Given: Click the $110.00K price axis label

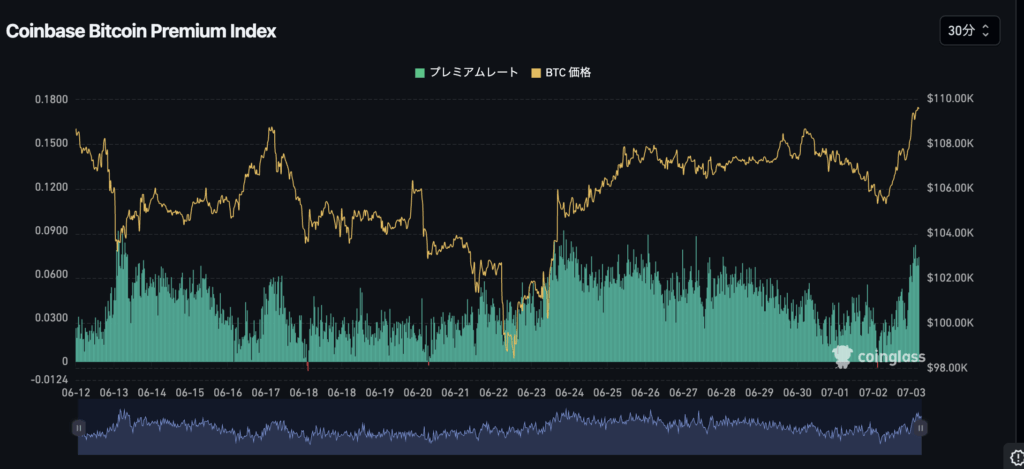Looking at the screenshot, I should 950,99.
